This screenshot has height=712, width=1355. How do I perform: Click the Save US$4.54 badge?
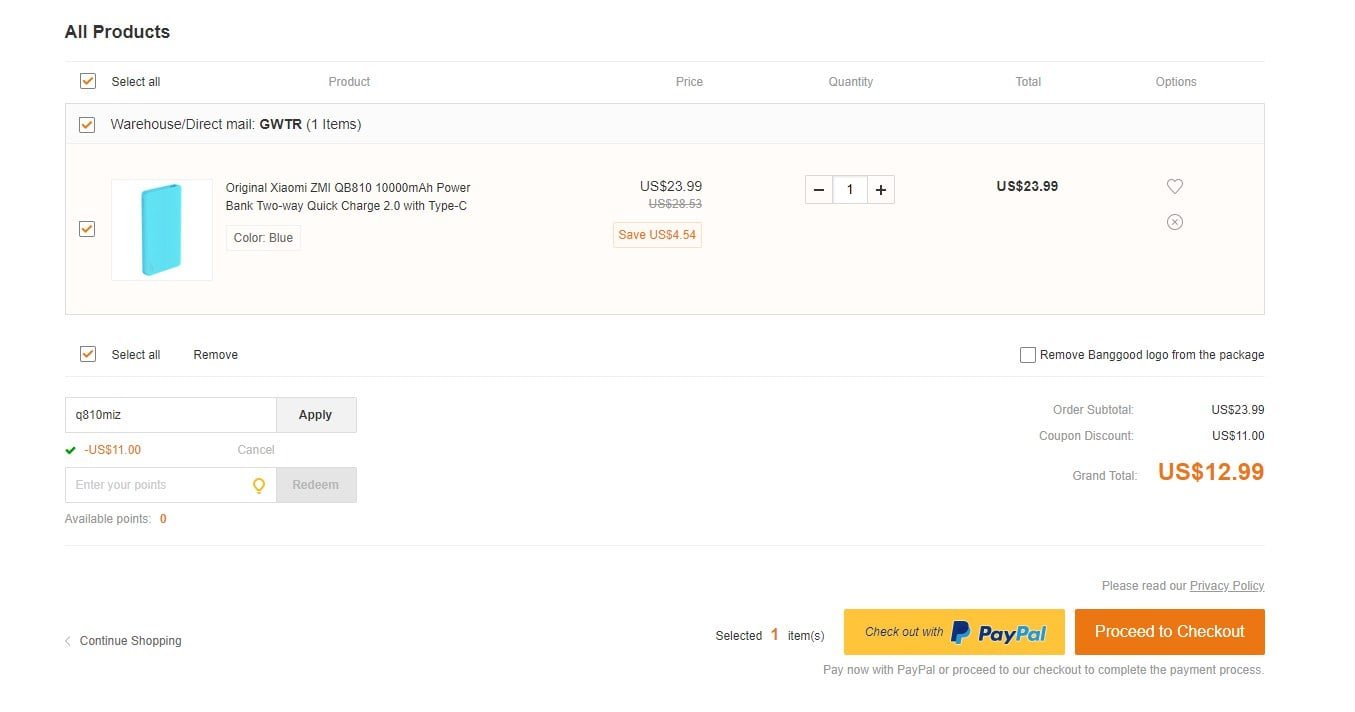[657, 235]
